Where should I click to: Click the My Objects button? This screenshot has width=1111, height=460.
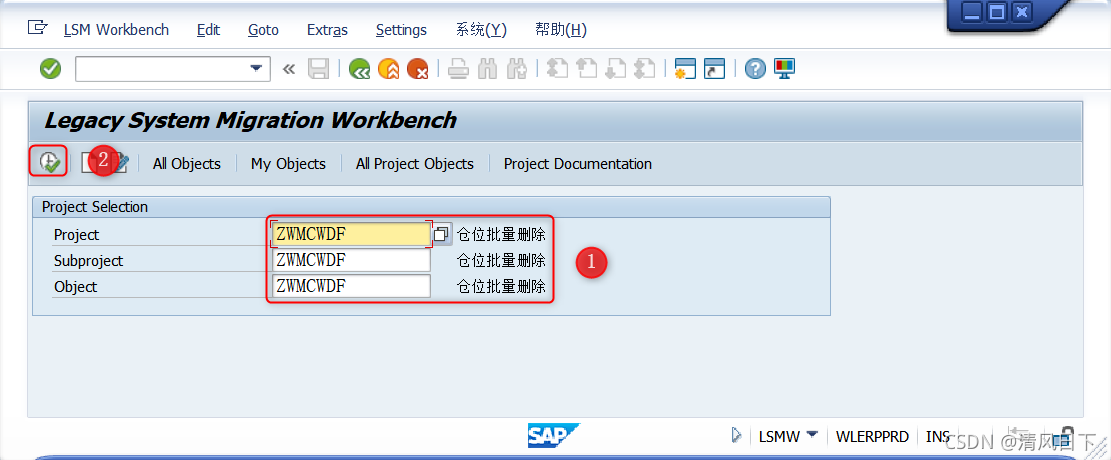tap(288, 164)
